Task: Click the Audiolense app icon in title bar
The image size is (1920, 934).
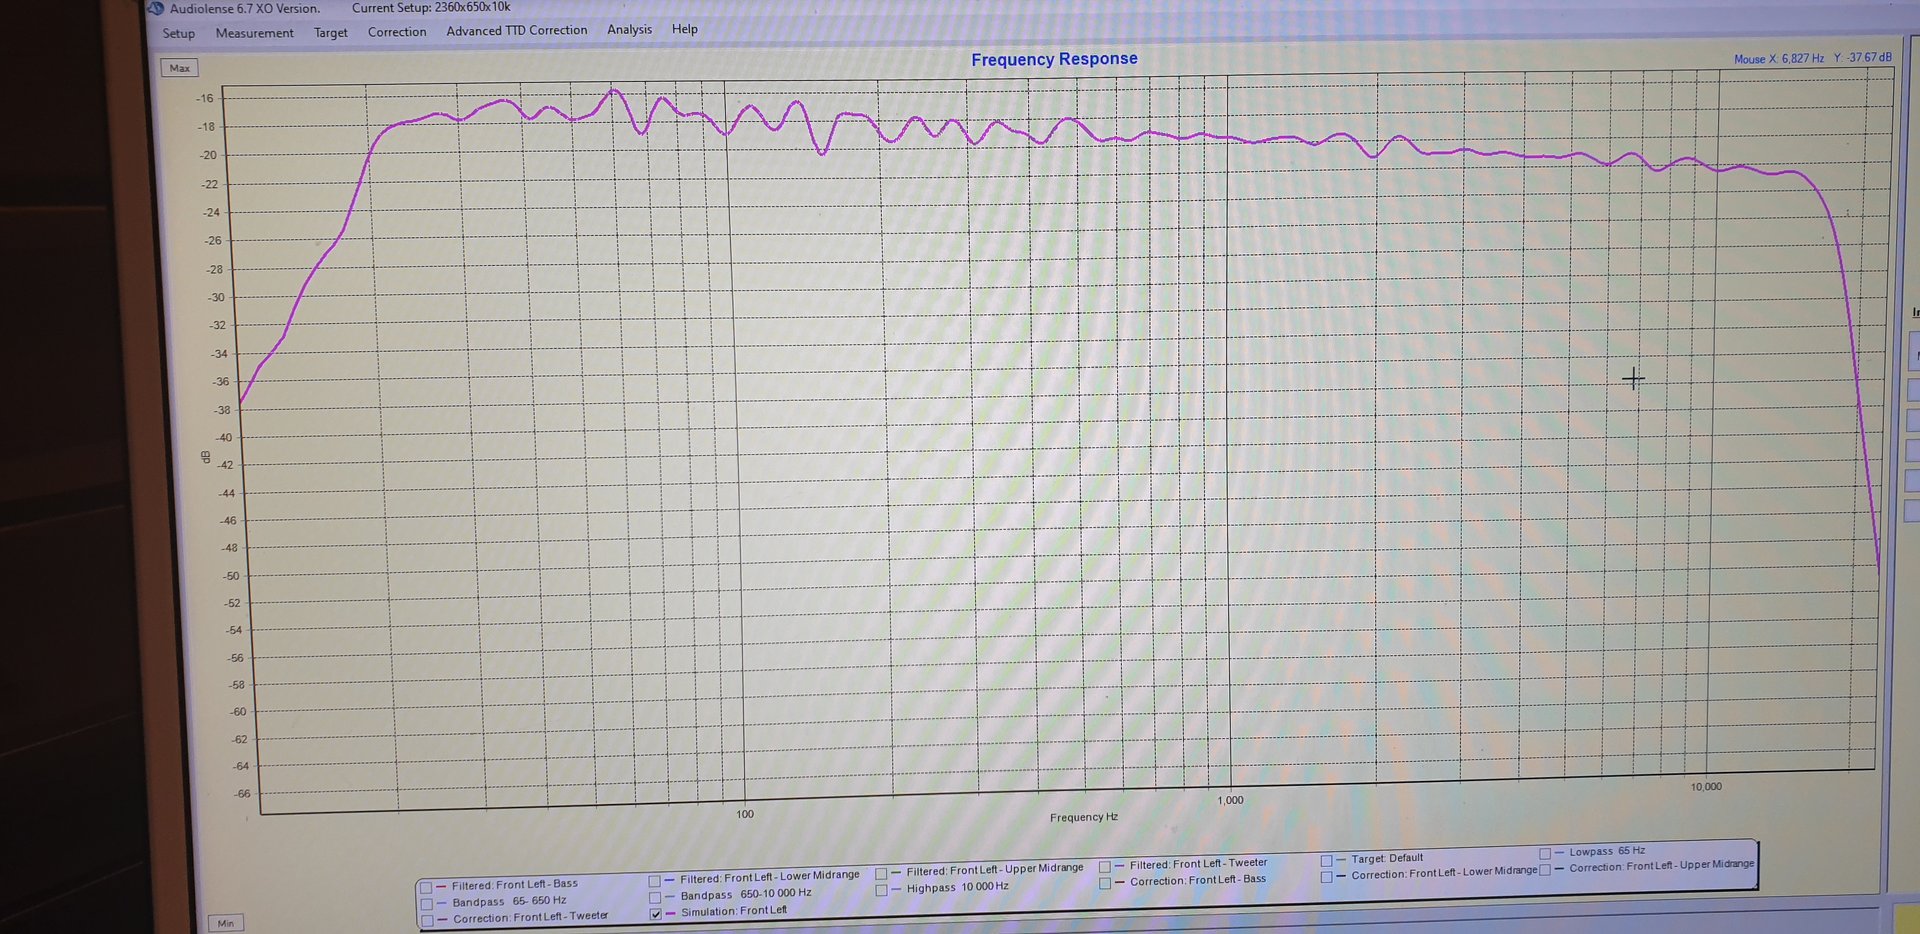Action: (x=156, y=9)
